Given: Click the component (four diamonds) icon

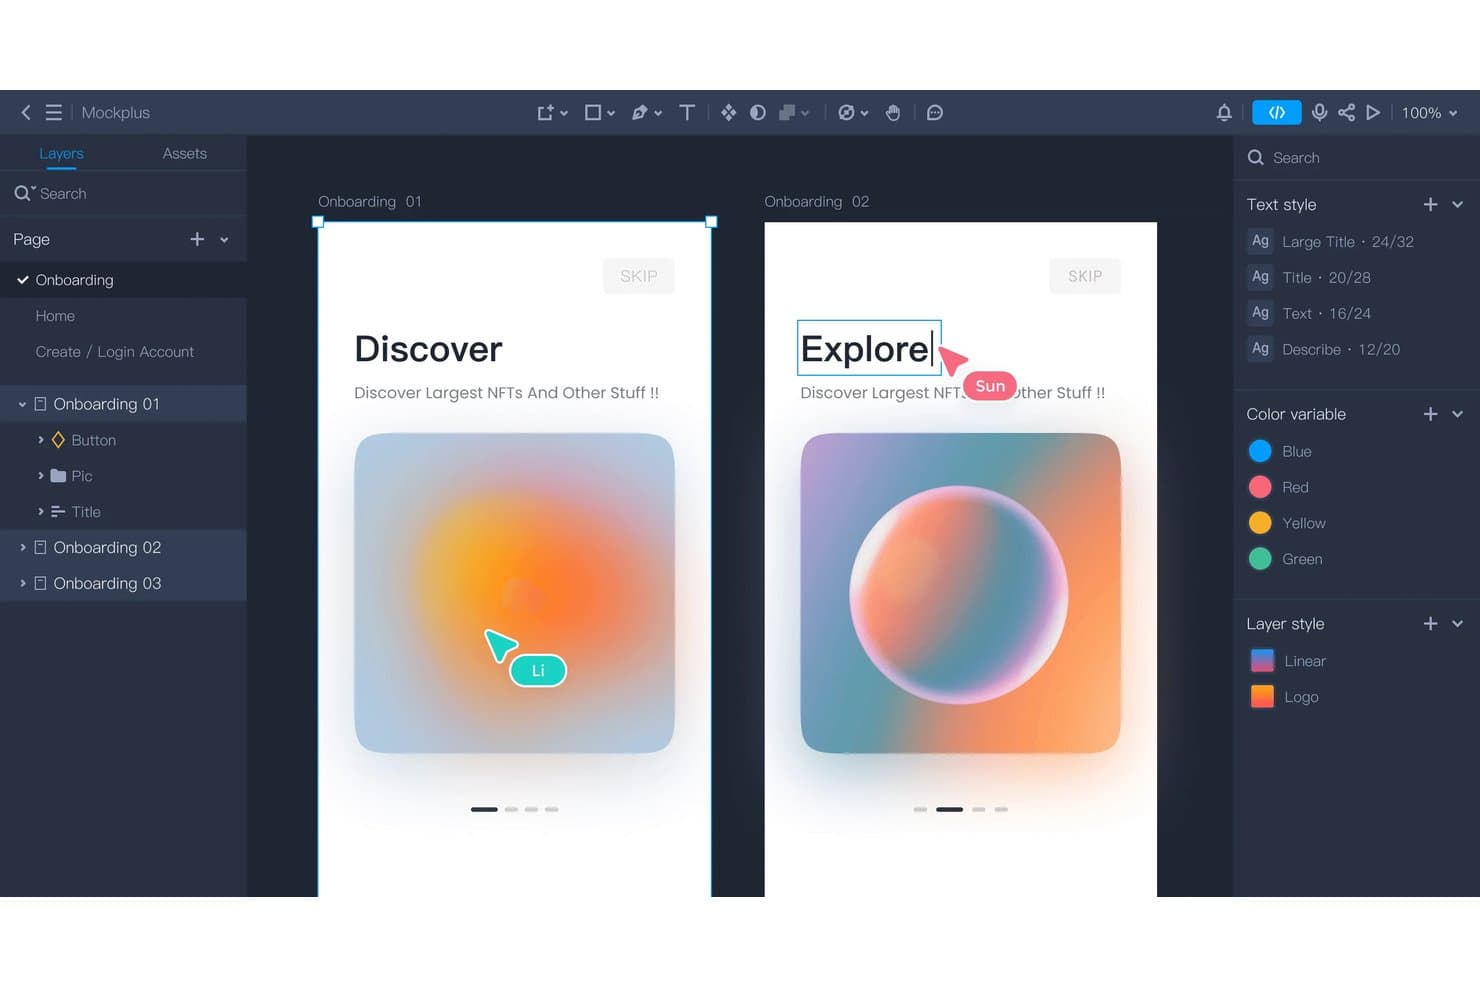Looking at the screenshot, I should (x=729, y=113).
